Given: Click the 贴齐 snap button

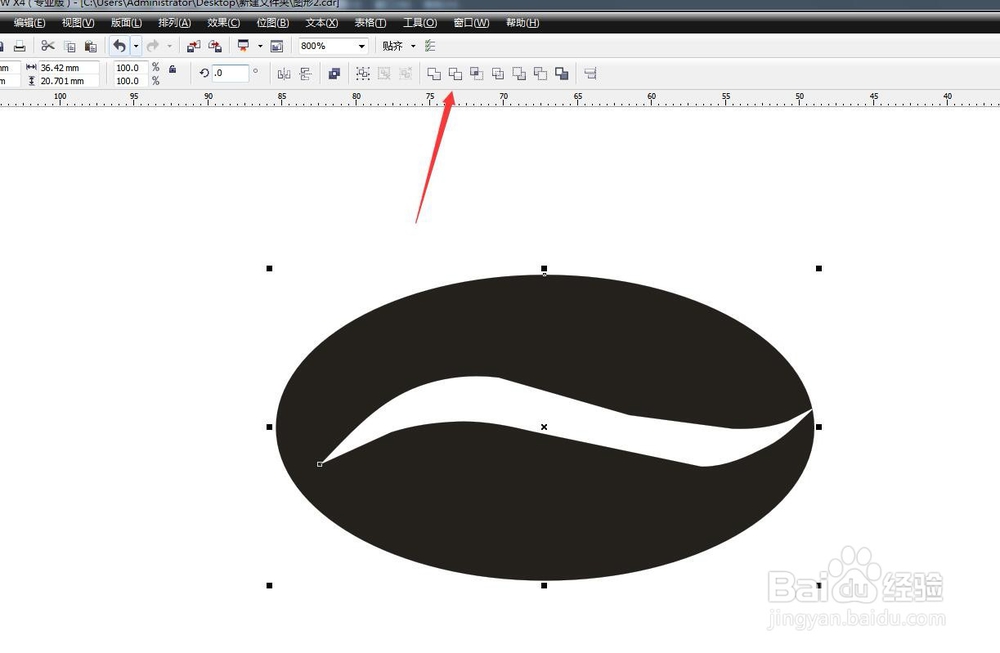Looking at the screenshot, I should [392, 46].
